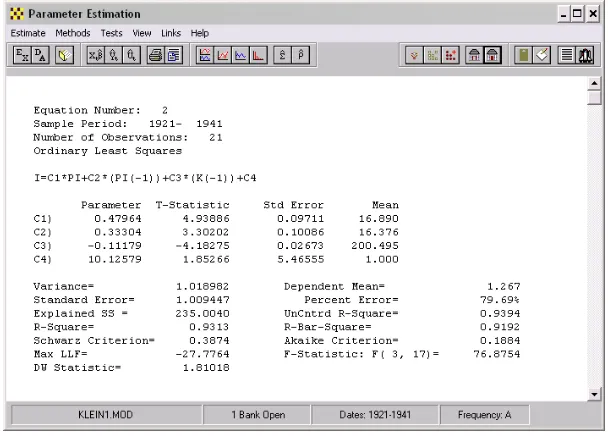Screen dimensions: 608x436
Task: Click the C1 parameter value 0.47964
Action: pos(118,219)
